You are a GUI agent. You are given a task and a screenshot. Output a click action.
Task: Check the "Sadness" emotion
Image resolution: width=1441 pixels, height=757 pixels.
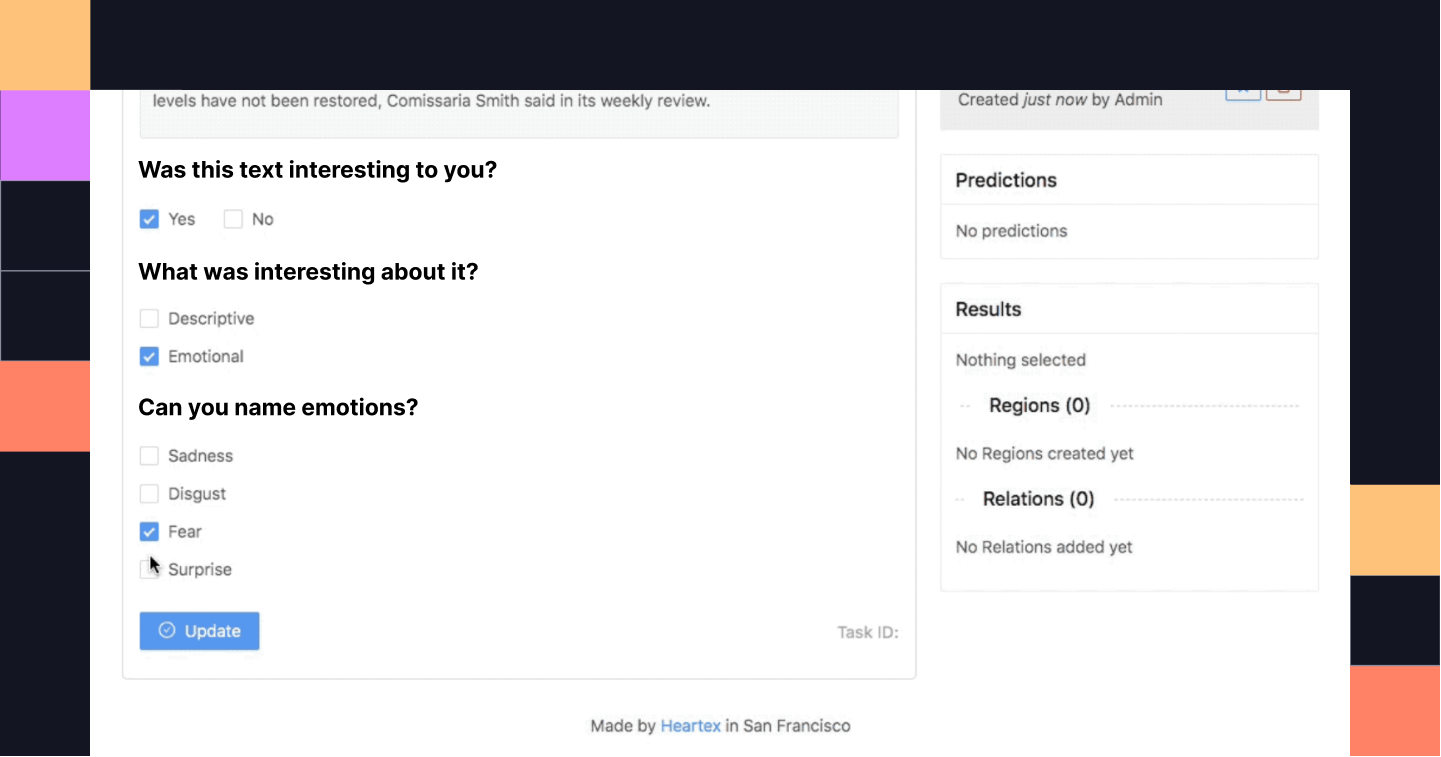[x=149, y=455]
